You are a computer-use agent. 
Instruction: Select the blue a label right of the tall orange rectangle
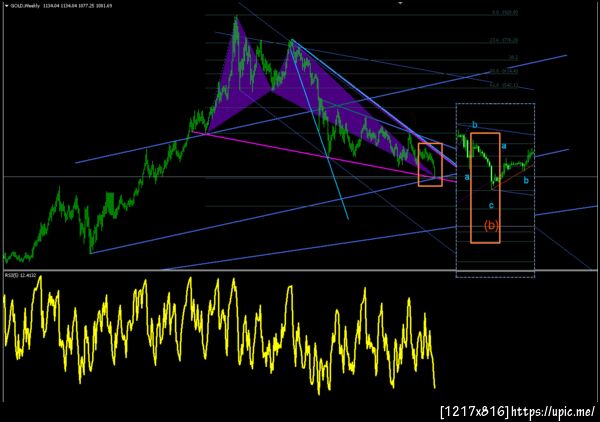tap(504, 146)
